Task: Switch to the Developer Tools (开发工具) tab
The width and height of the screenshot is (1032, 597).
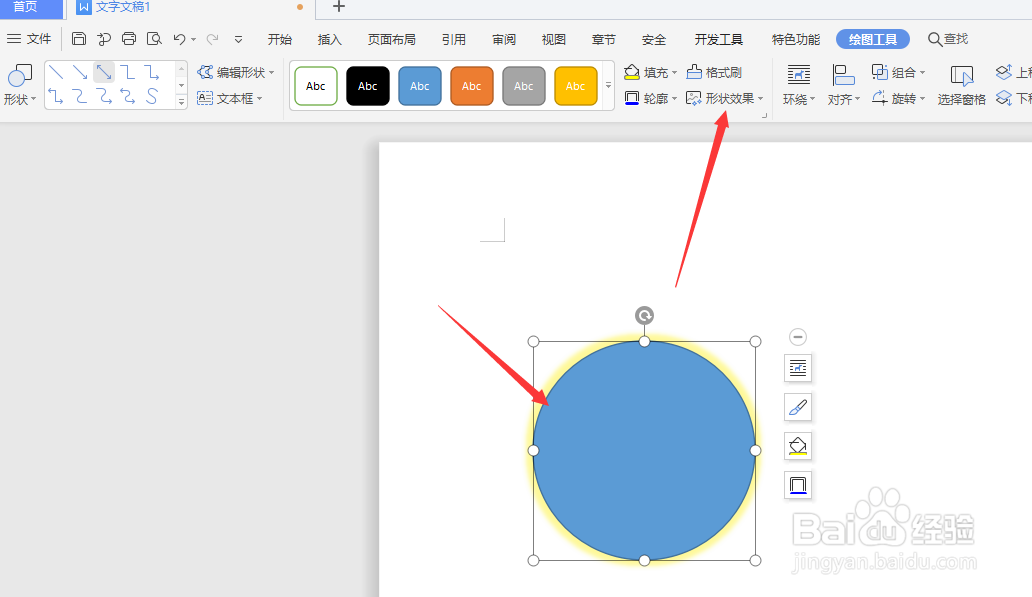Action: click(719, 39)
